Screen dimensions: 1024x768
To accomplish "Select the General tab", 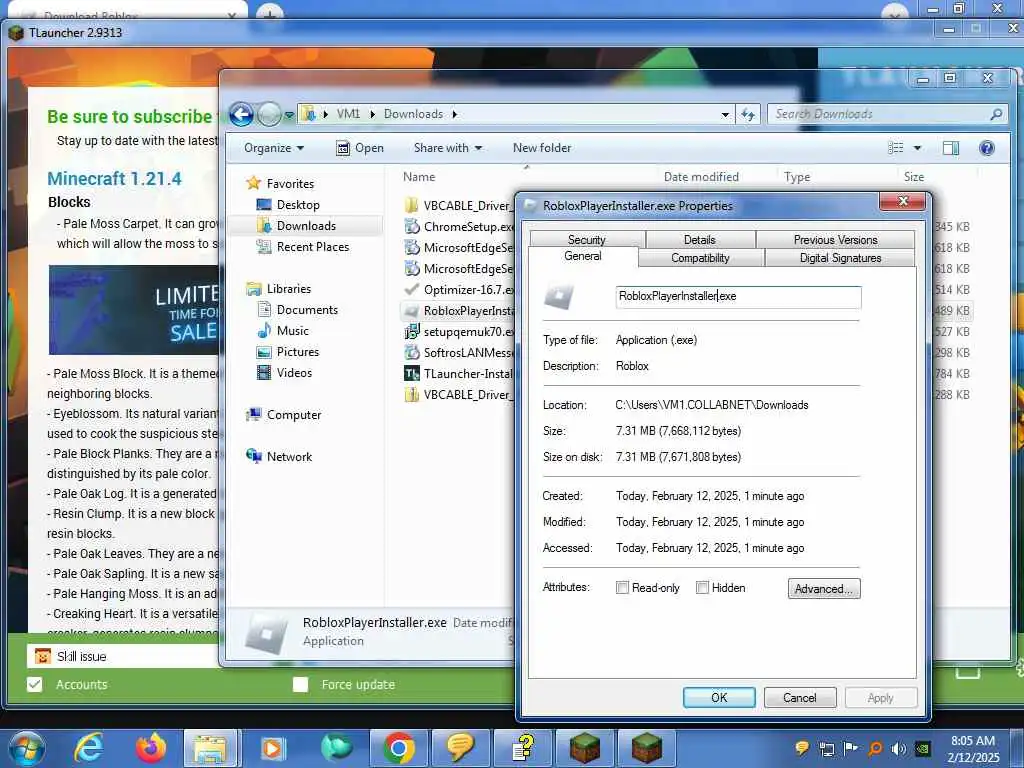I will point(583,256).
